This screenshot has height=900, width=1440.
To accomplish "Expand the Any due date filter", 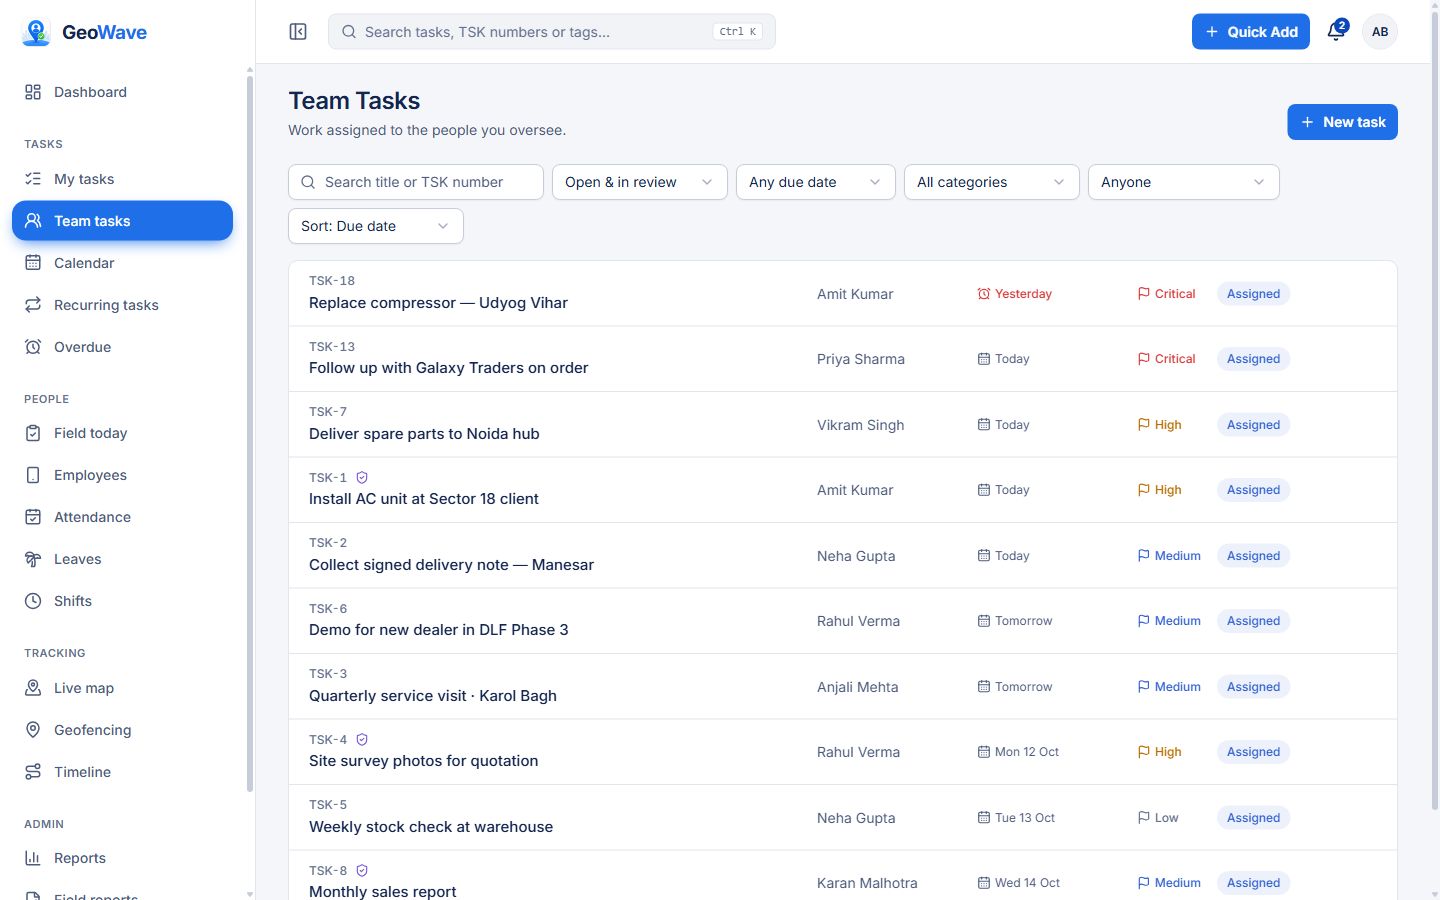I will coord(816,182).
